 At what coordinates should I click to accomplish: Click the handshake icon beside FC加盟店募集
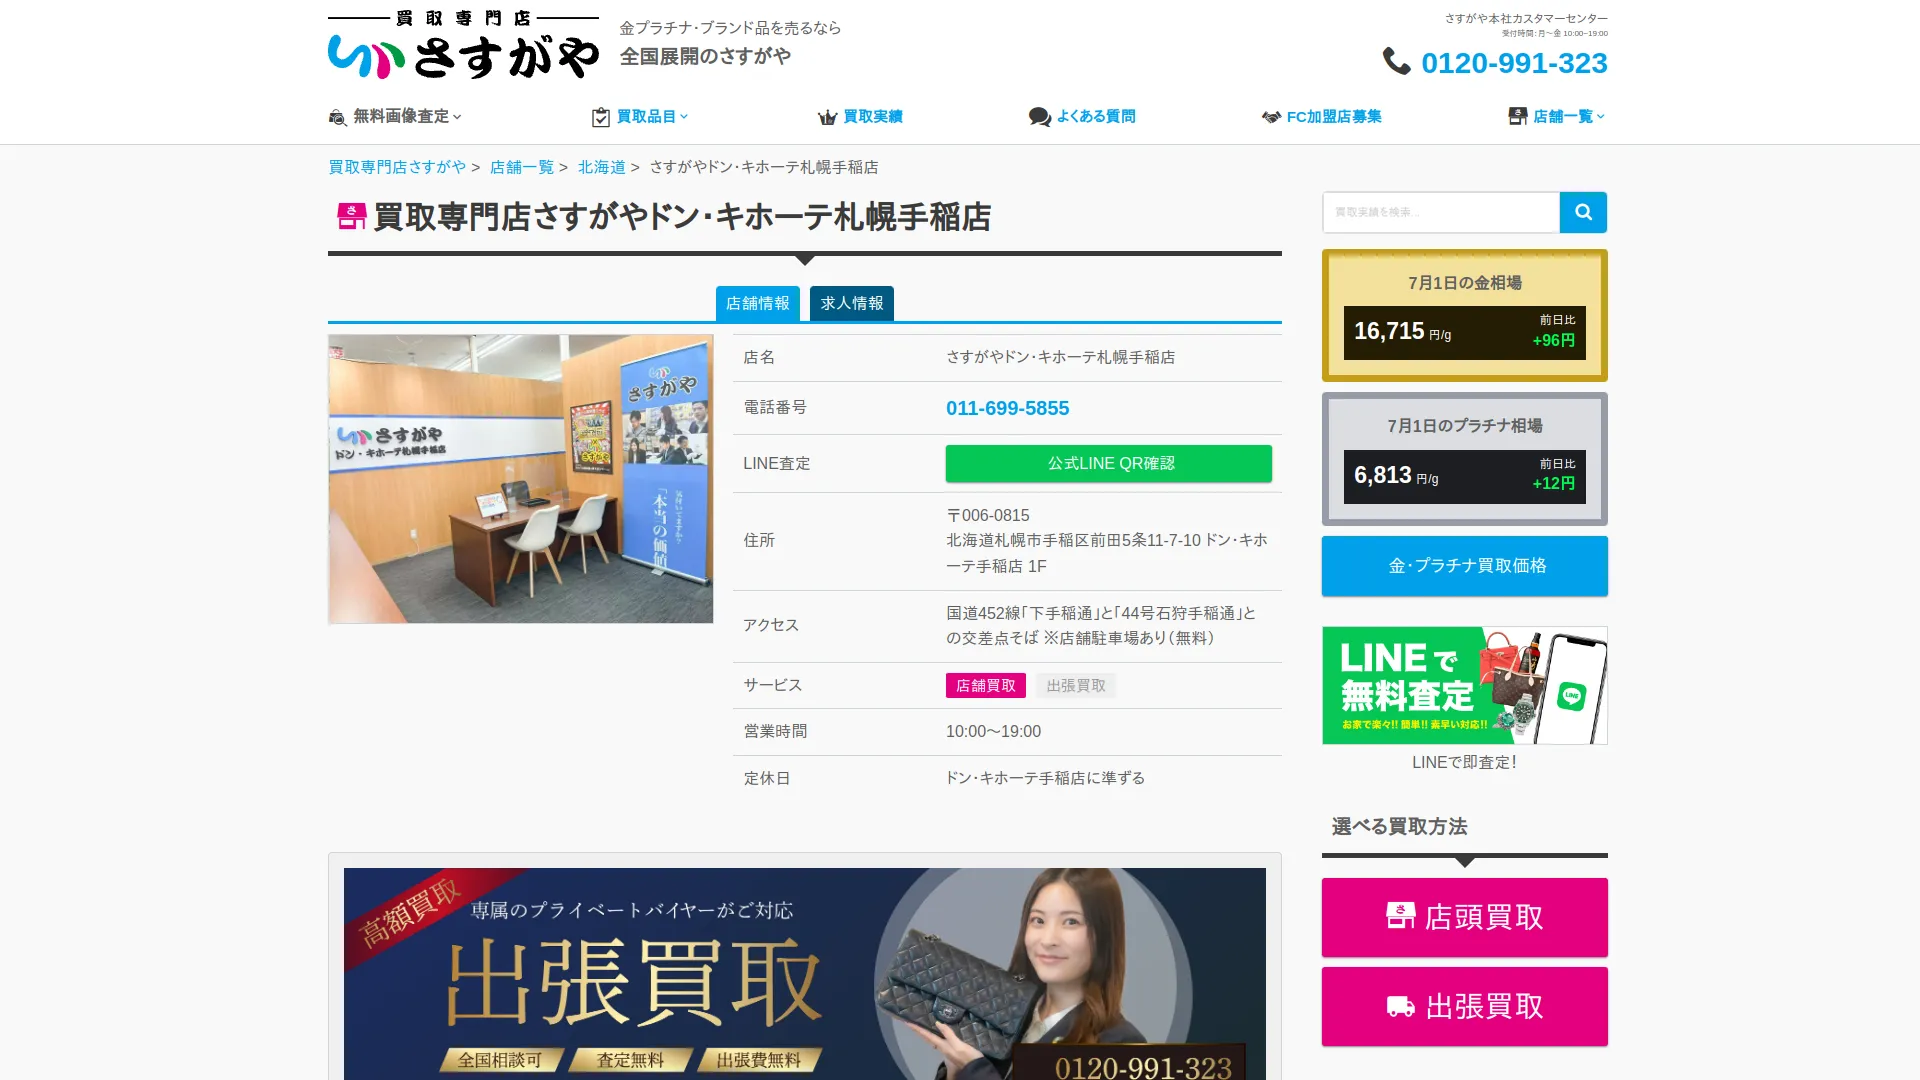1271,117
